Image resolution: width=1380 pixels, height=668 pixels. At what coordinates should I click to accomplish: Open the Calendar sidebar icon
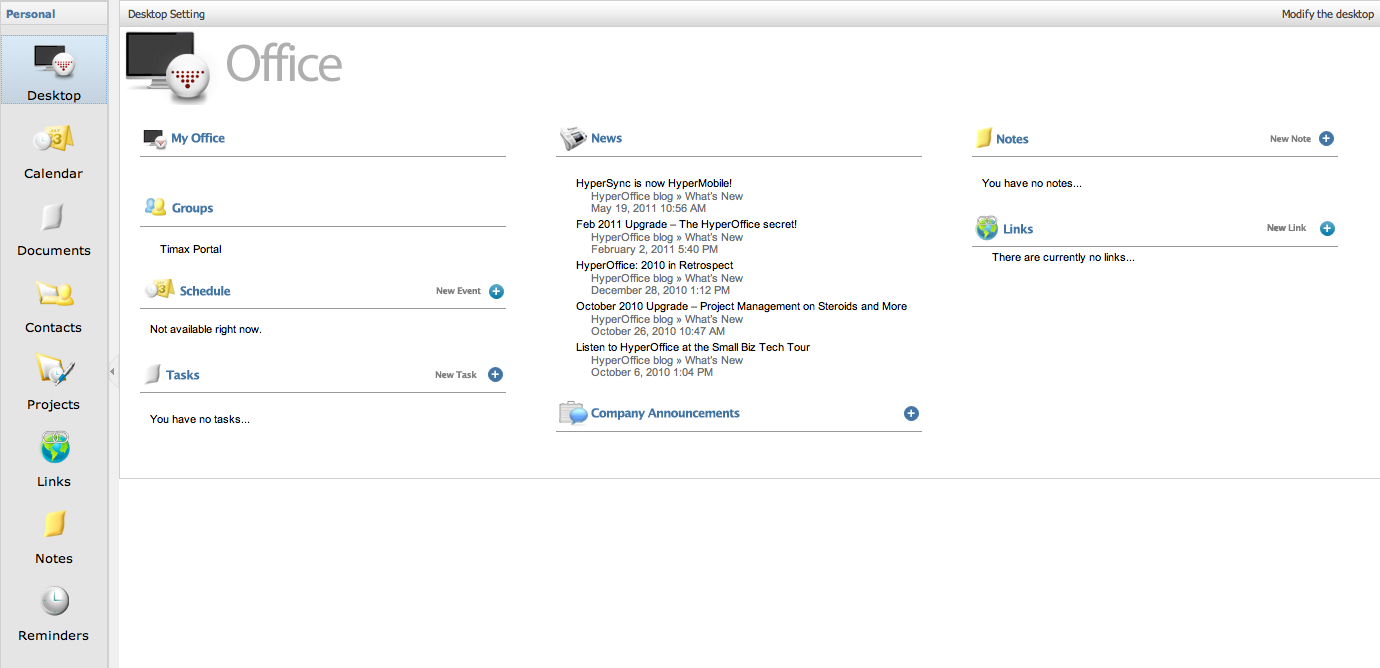pyautogui.click(x=54, y=139)
